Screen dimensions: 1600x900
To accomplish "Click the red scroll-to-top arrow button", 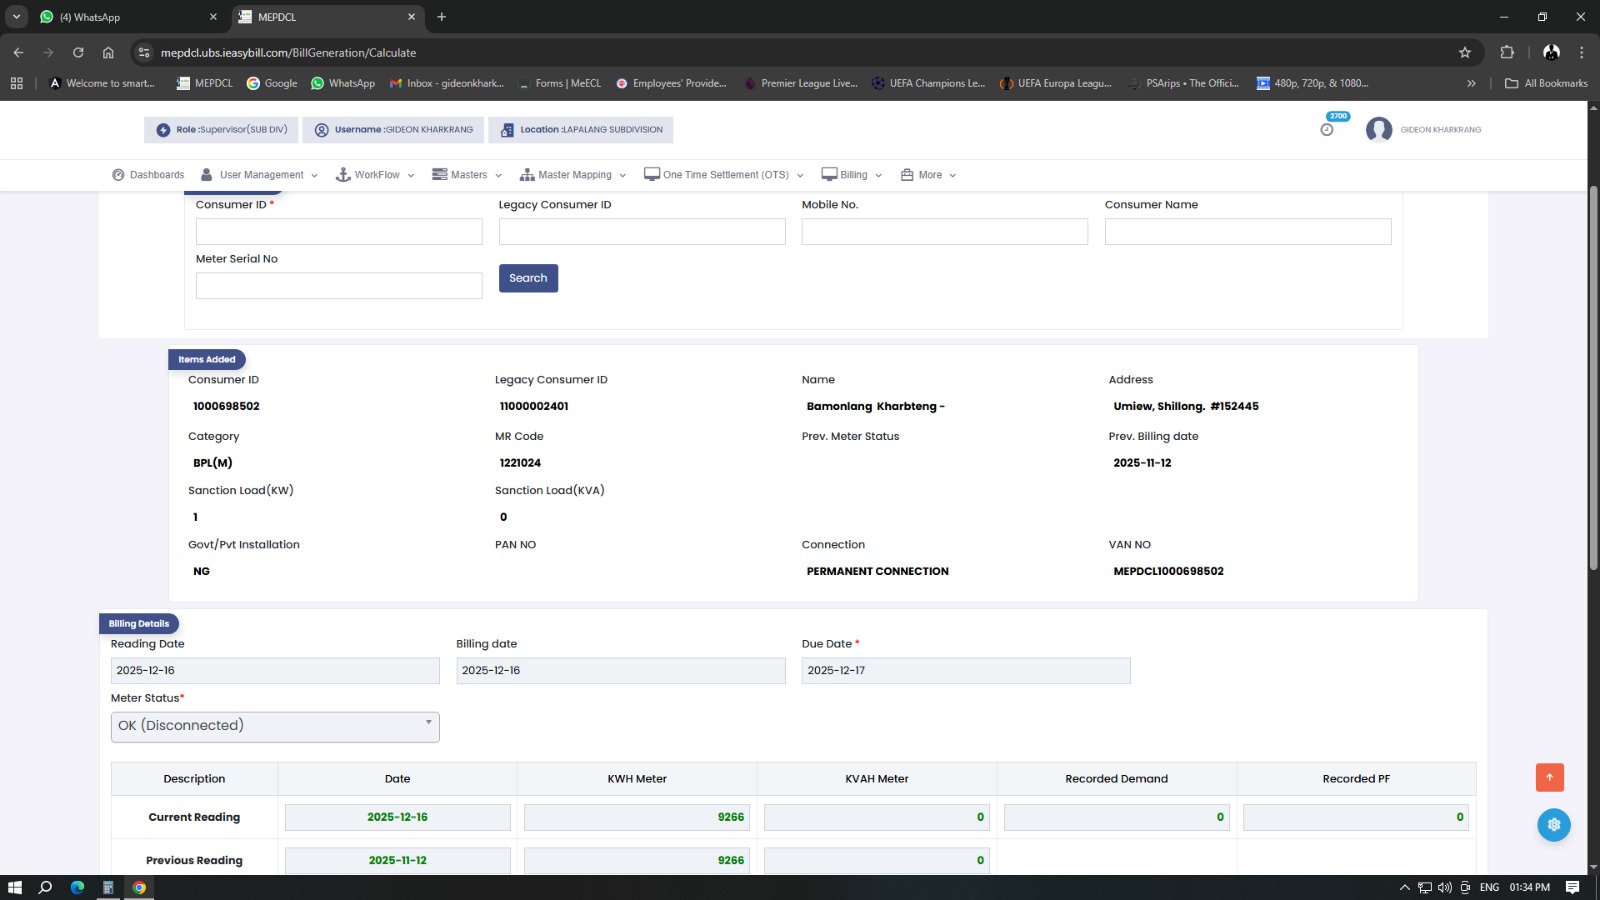I will click(1549, 777).
